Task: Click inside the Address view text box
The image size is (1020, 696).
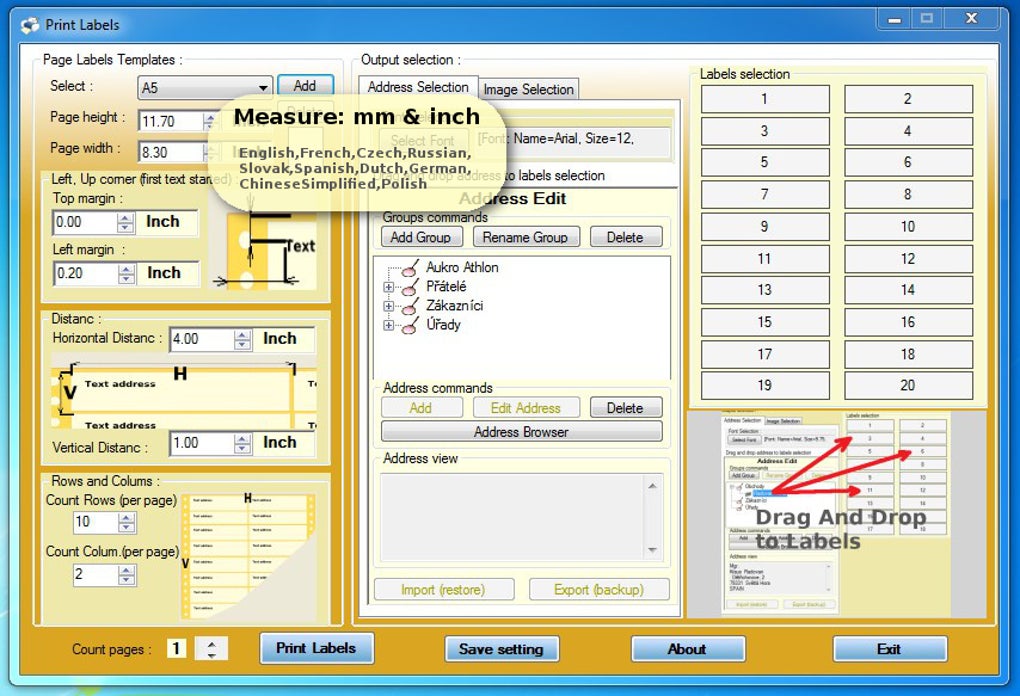Action: 515,518
